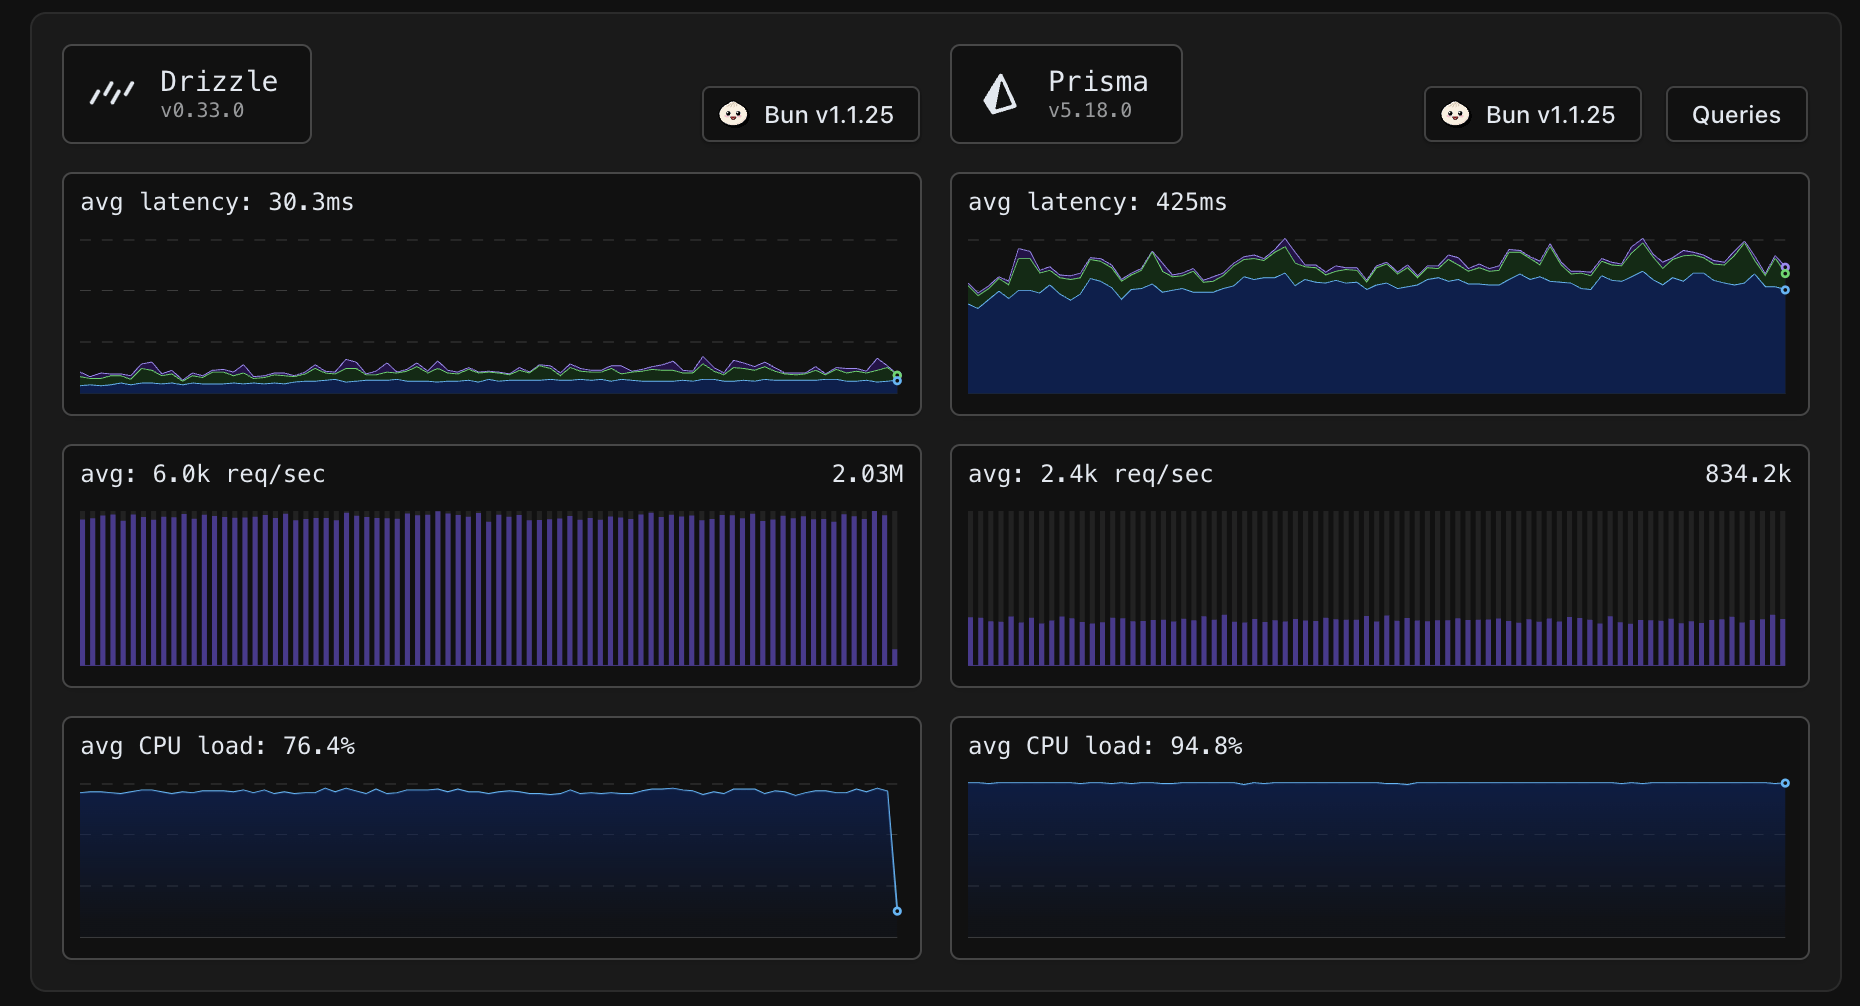Click the Bun icon in Prisma's runtime button
The height and width of the screenshot is (1006, 1860).
pyautogui.click(x=1455, y=114)
